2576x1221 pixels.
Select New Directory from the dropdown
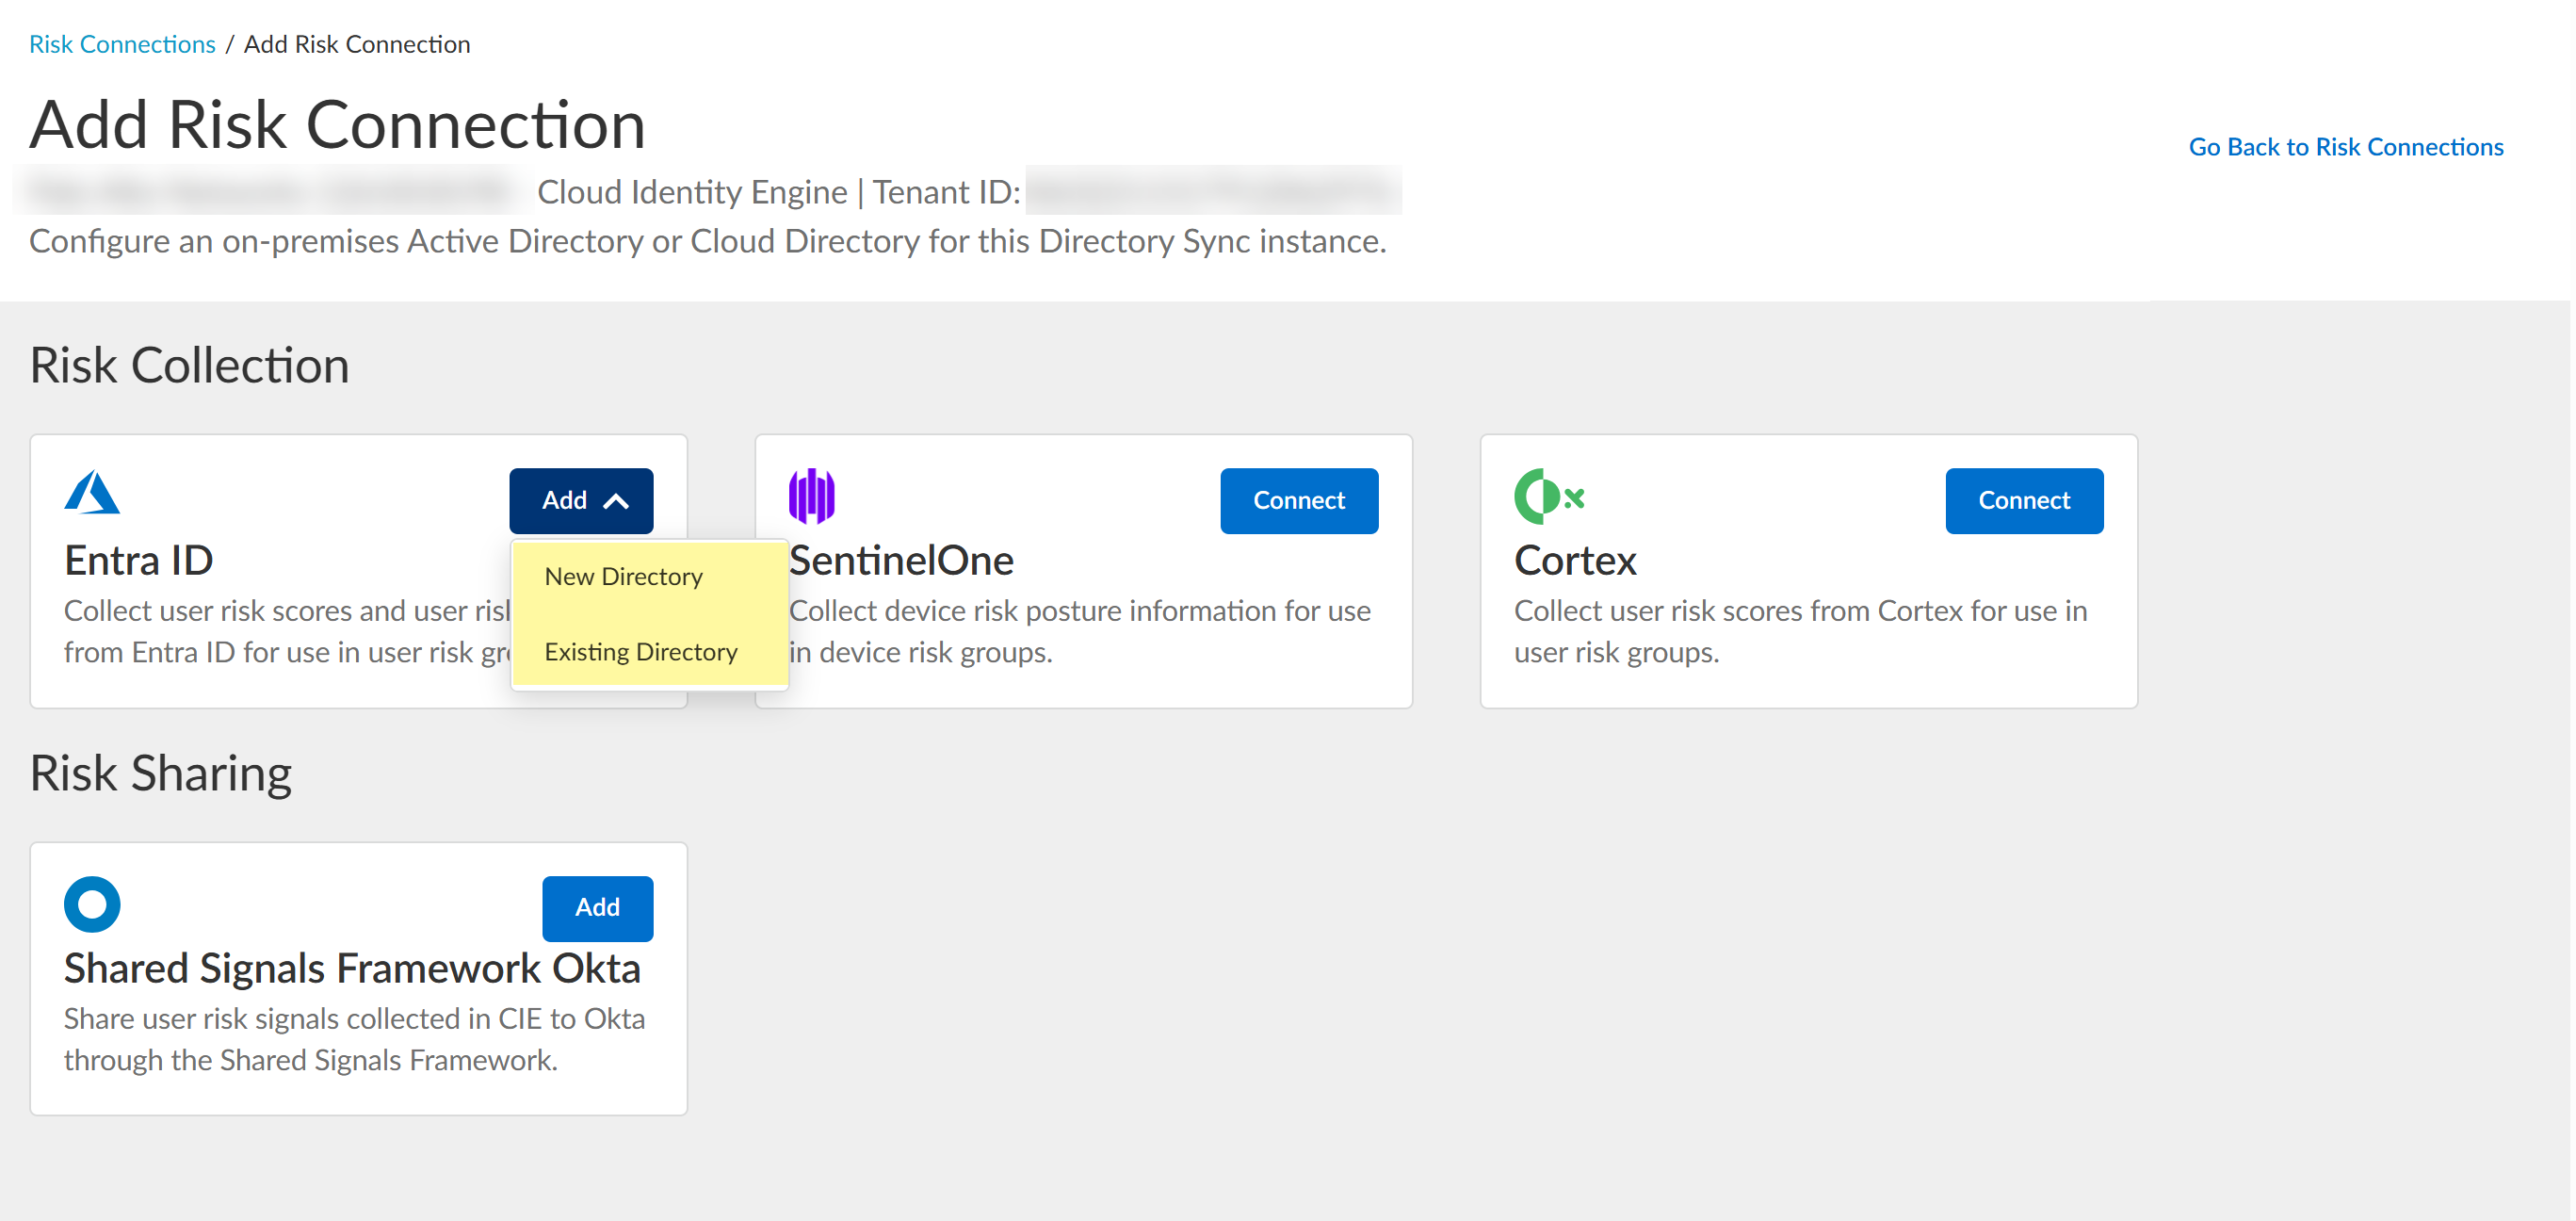[x=623, y=577]
